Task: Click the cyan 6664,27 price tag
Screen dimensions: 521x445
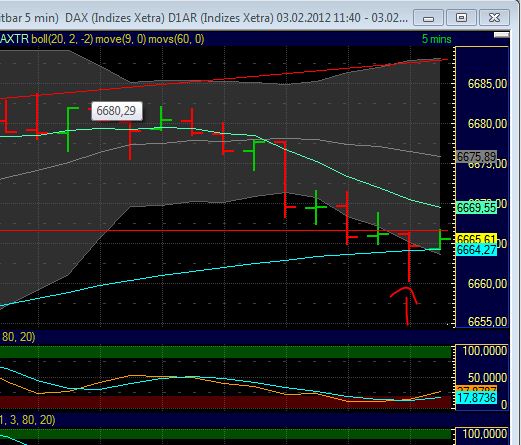Action: 476,250
